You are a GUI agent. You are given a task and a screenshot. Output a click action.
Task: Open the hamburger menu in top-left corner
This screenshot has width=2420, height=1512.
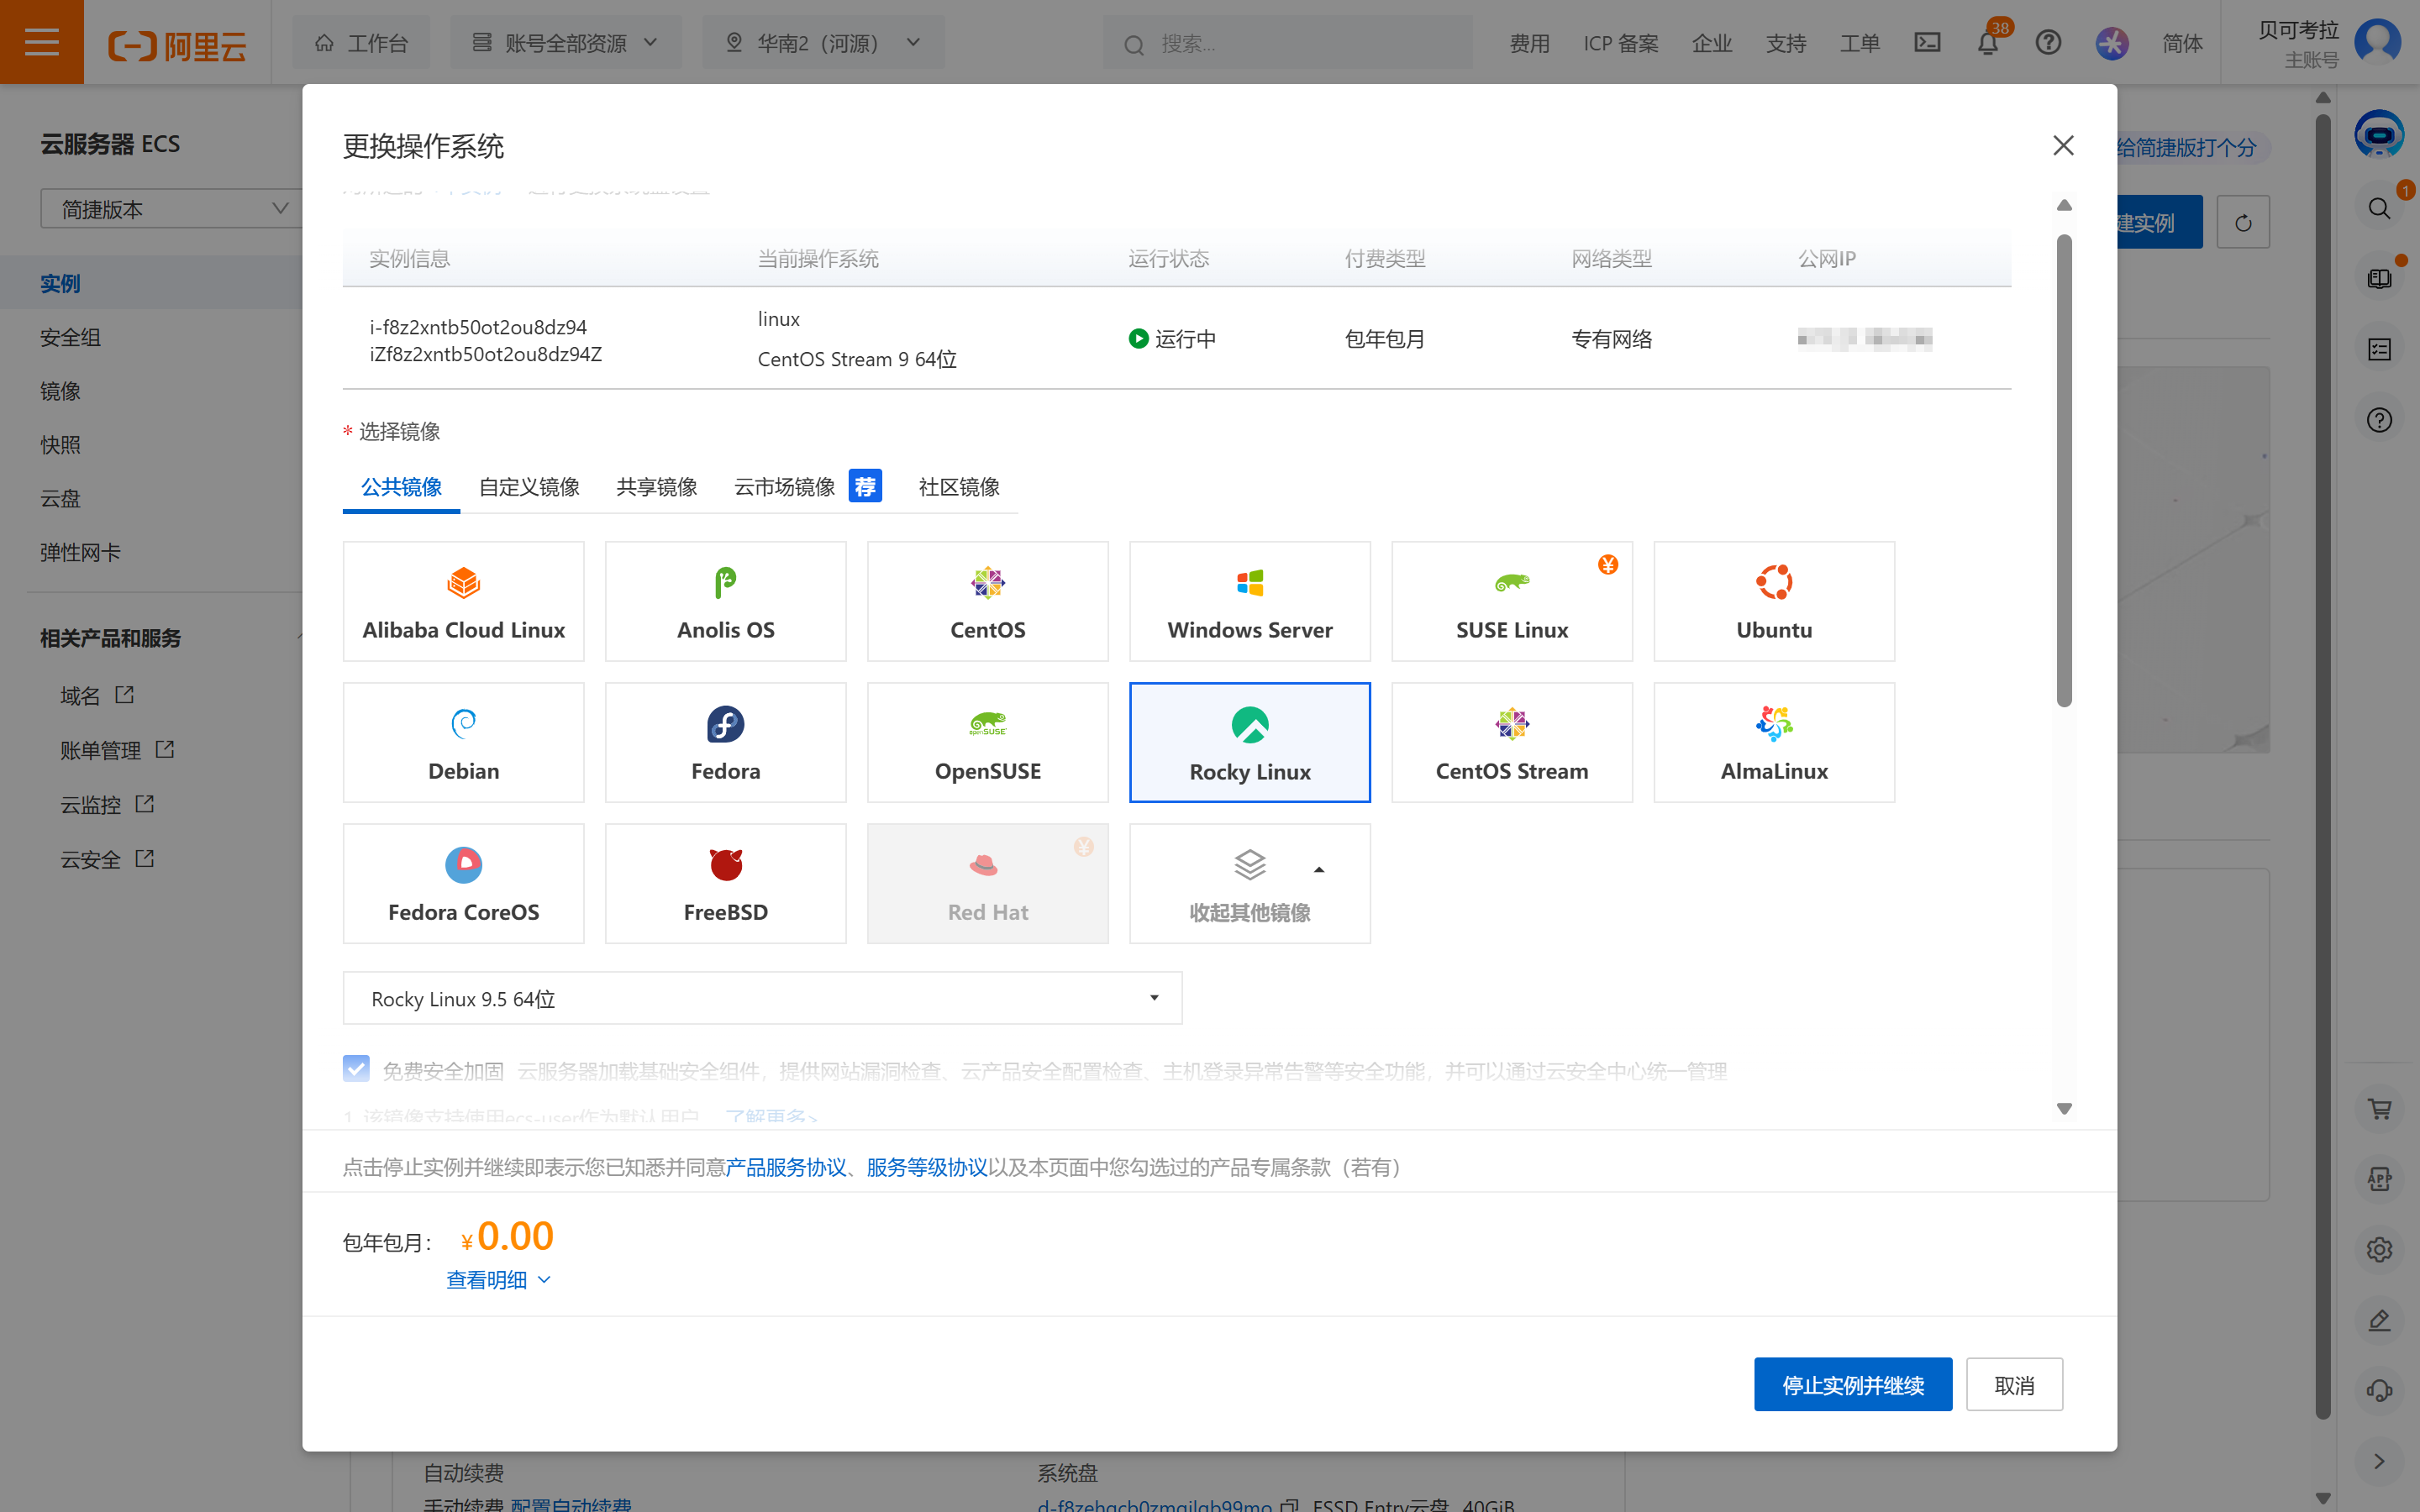click(41, 42)
